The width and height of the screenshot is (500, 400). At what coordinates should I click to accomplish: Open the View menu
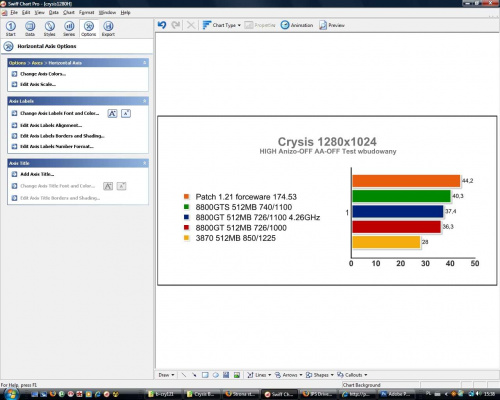coord(39,13)
